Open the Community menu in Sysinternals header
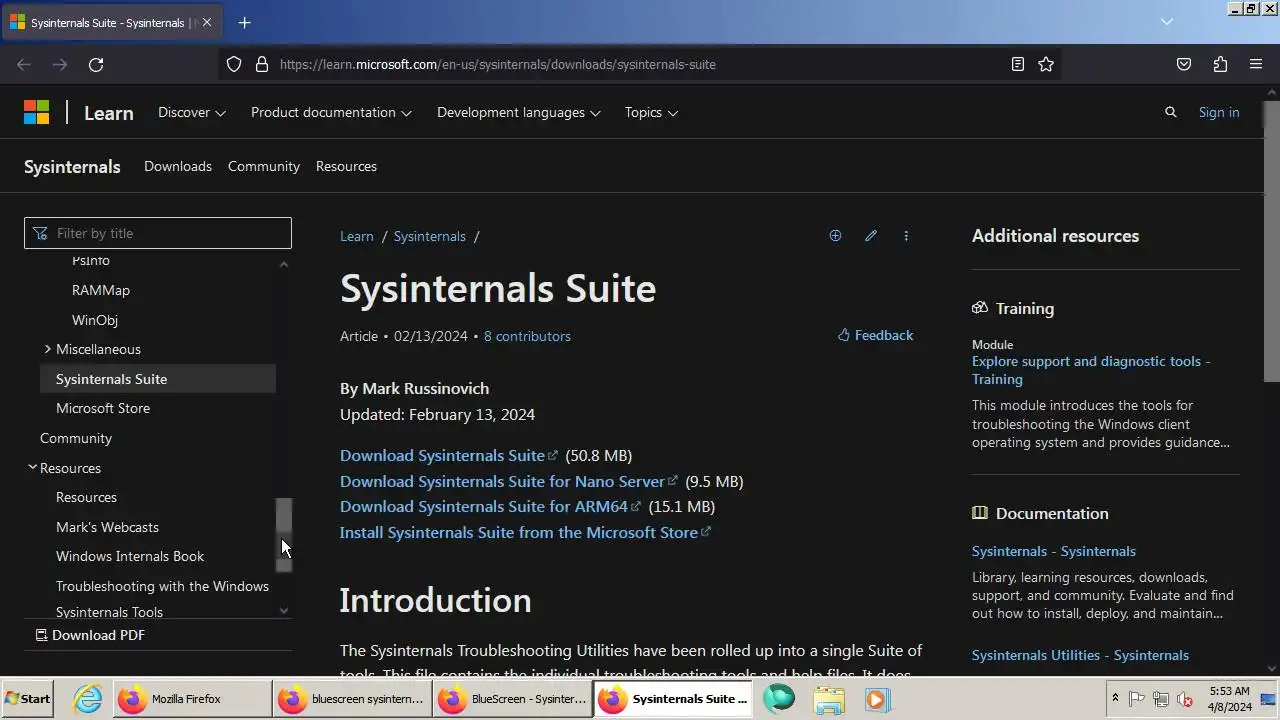Screen dimensions: 1280x720 coord(264,166)
